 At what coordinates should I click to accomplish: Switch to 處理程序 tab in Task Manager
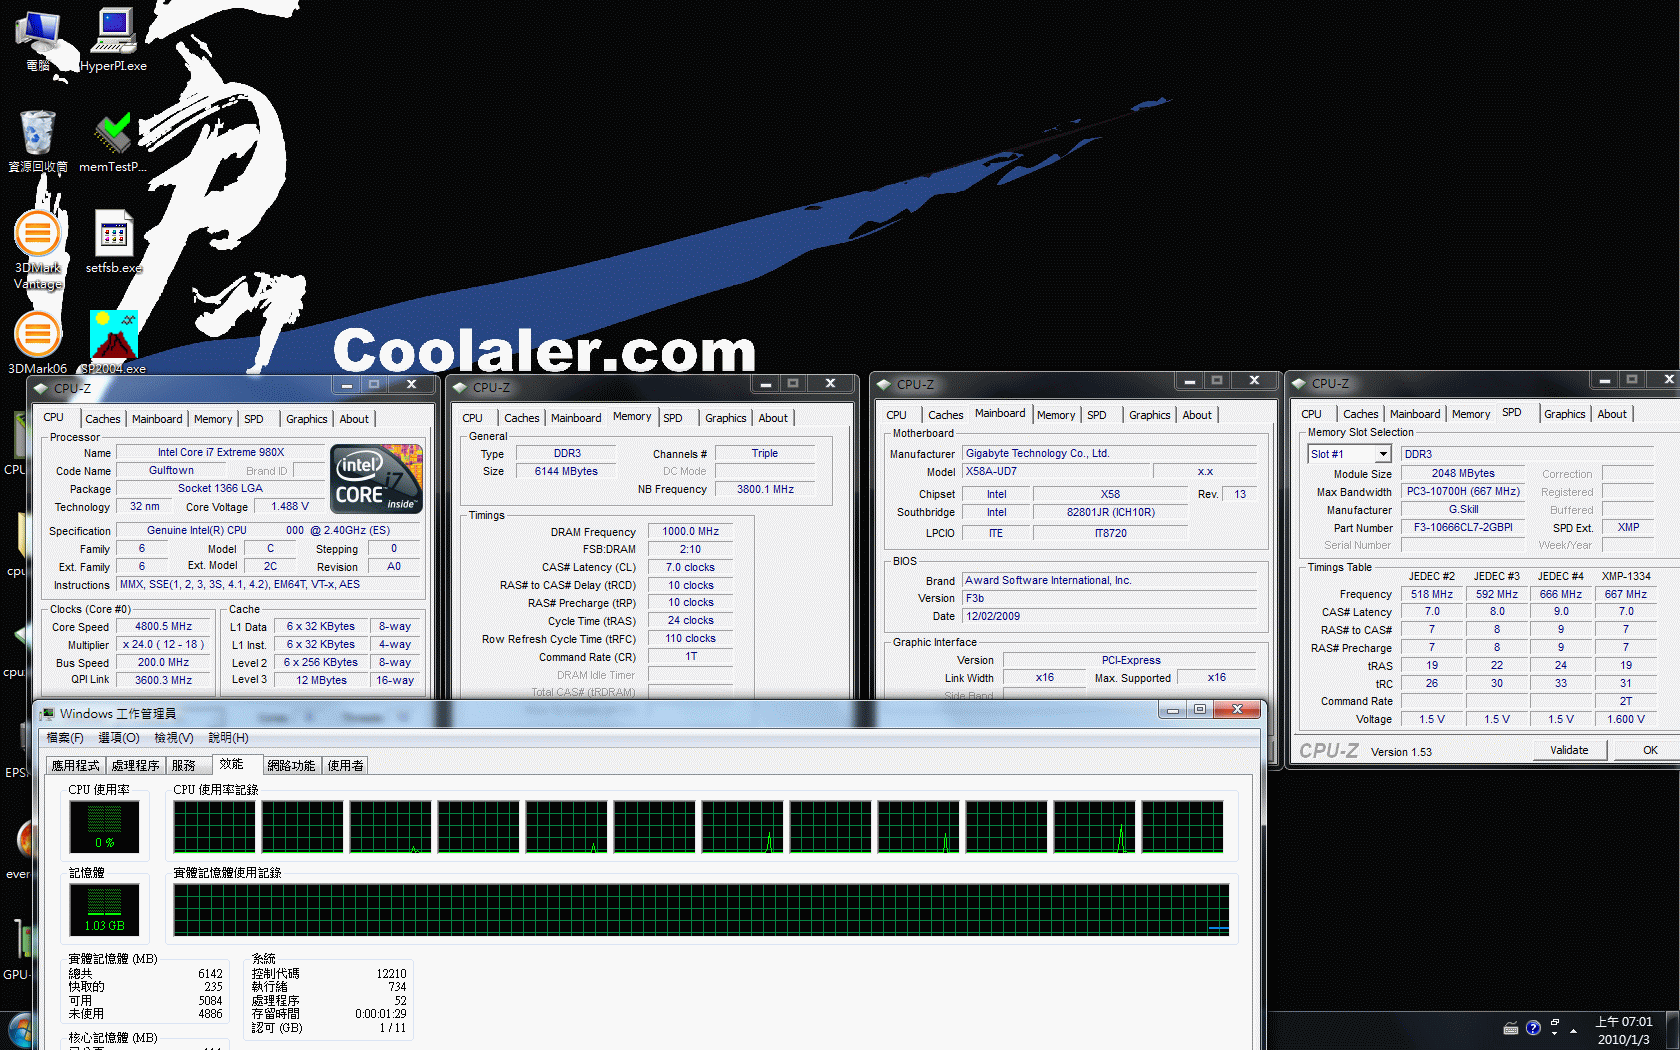pos(136,766)
